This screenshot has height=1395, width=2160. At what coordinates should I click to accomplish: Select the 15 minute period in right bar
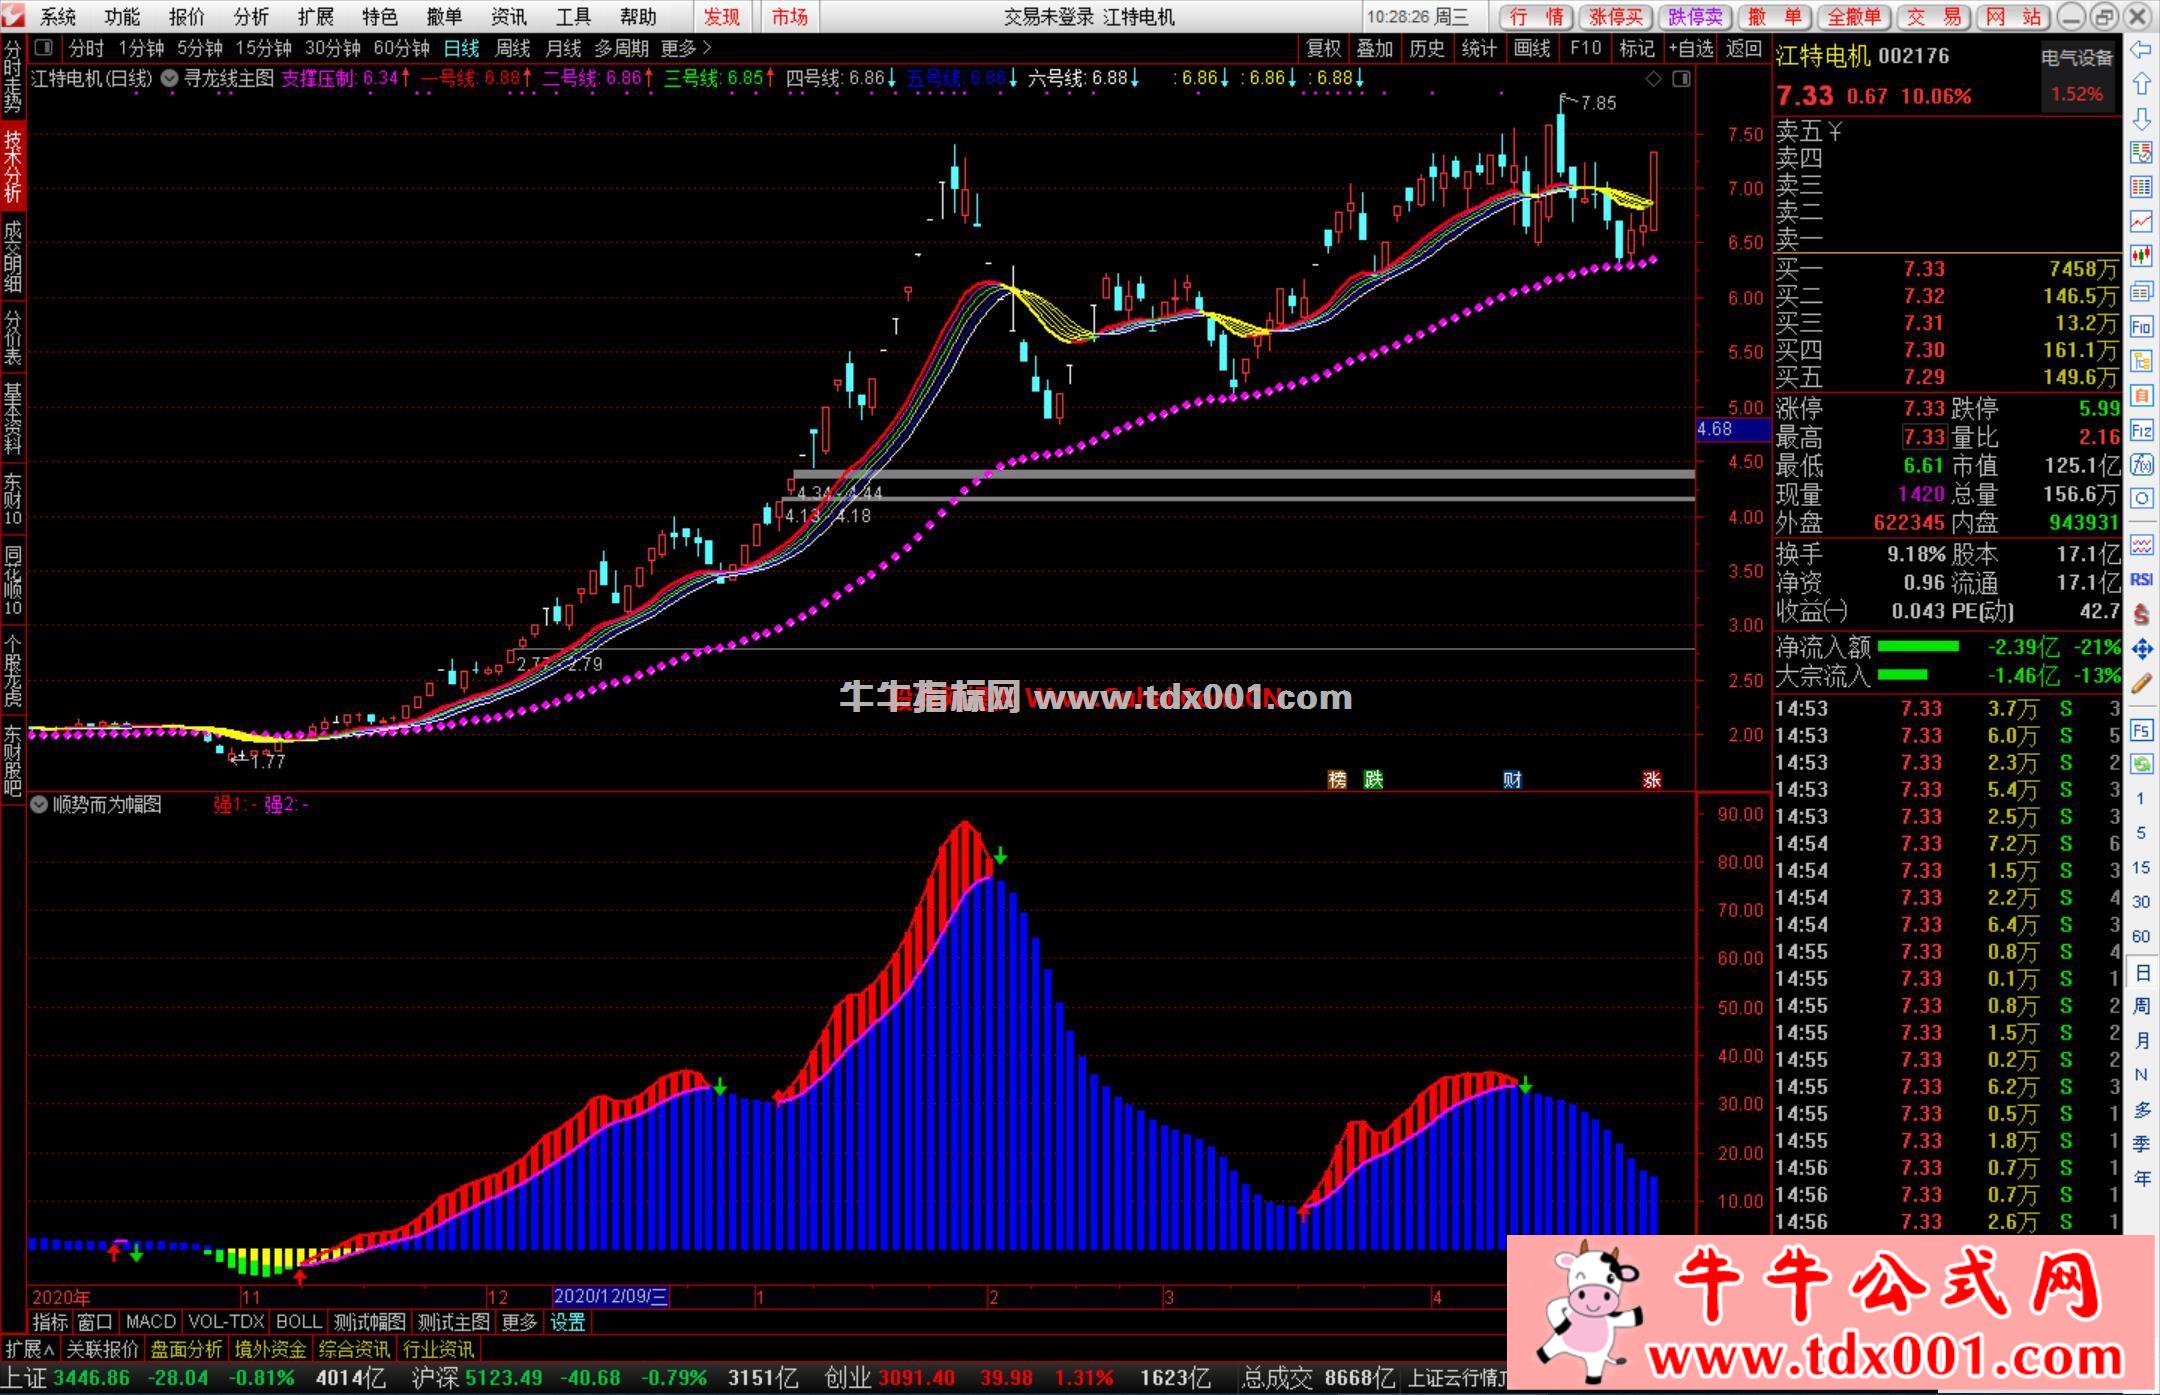[2141, 867]
